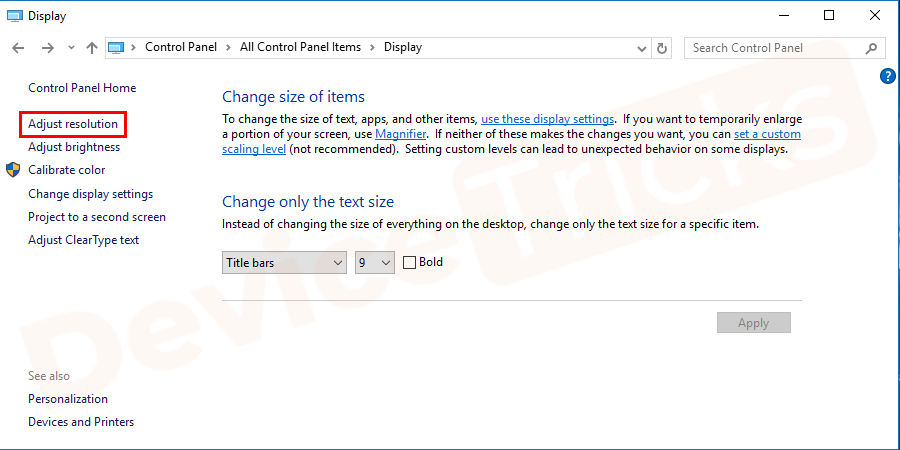The image size is (900, 450).
Task: Open the Title bars item dropdown
Action: [285, 263]
